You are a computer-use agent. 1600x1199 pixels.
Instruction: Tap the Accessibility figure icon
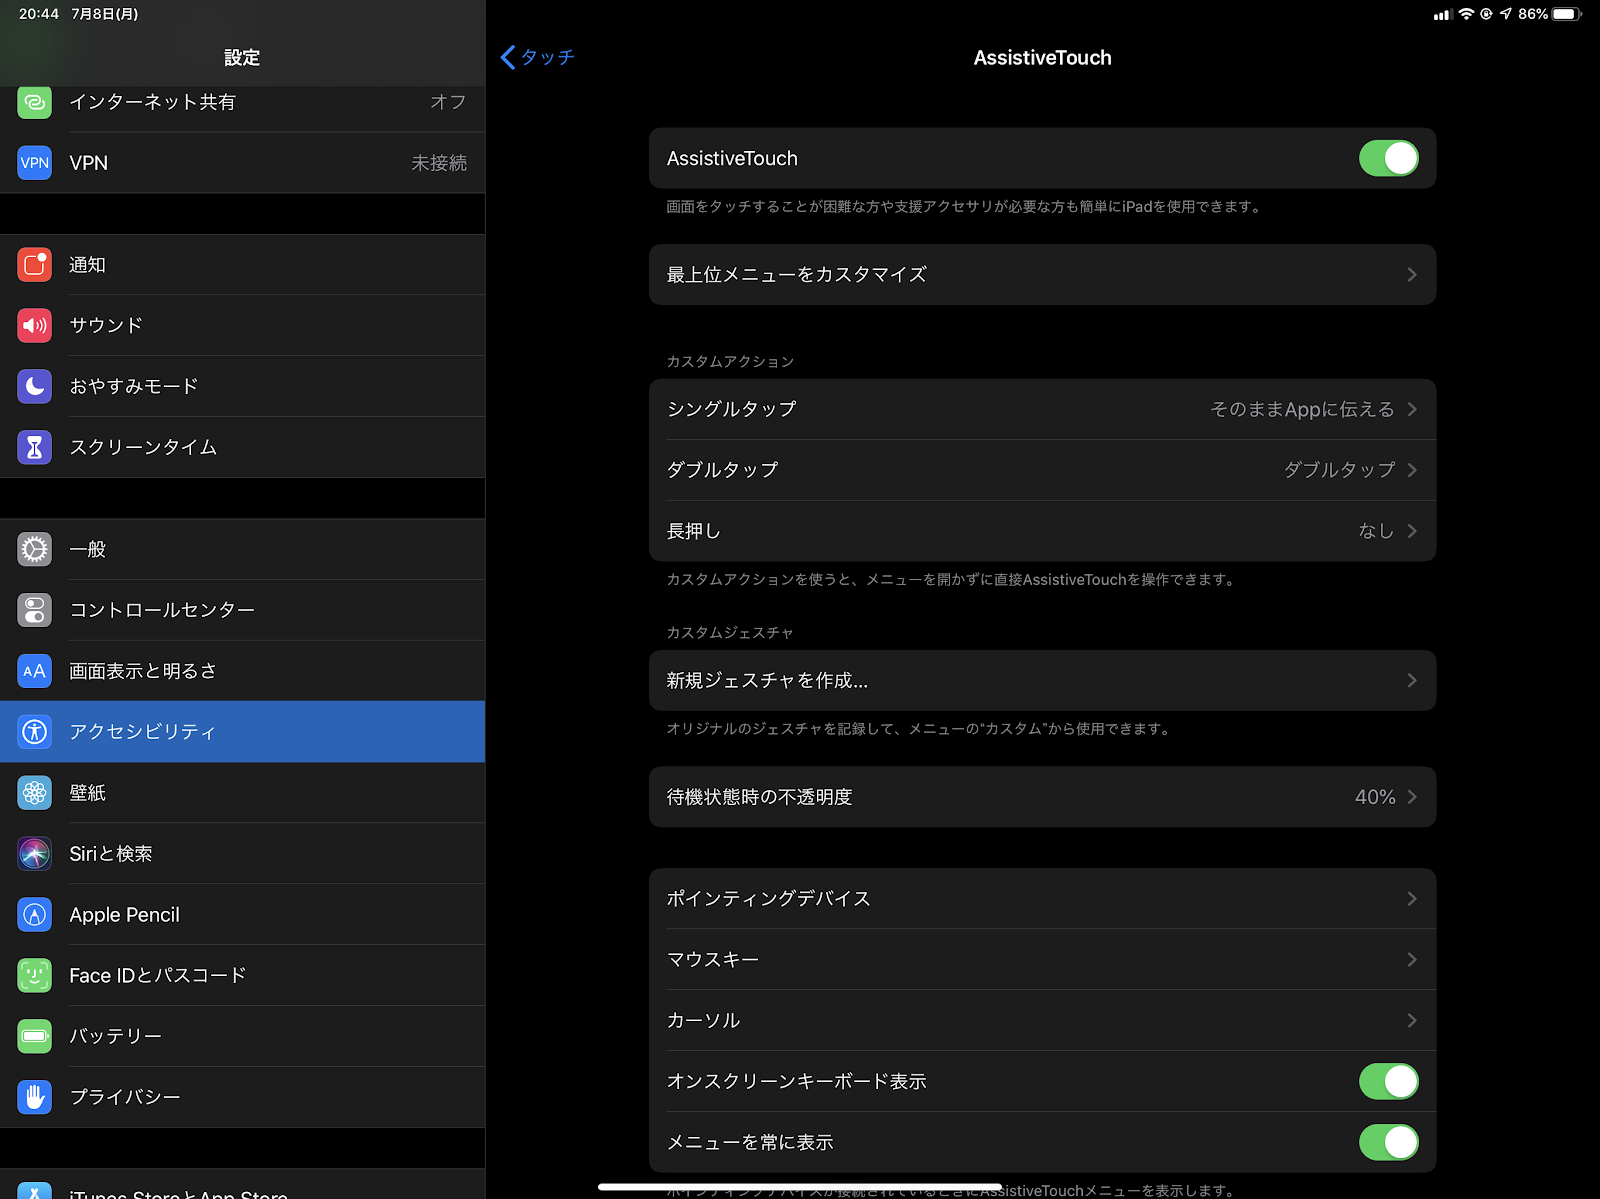(34, 732)
